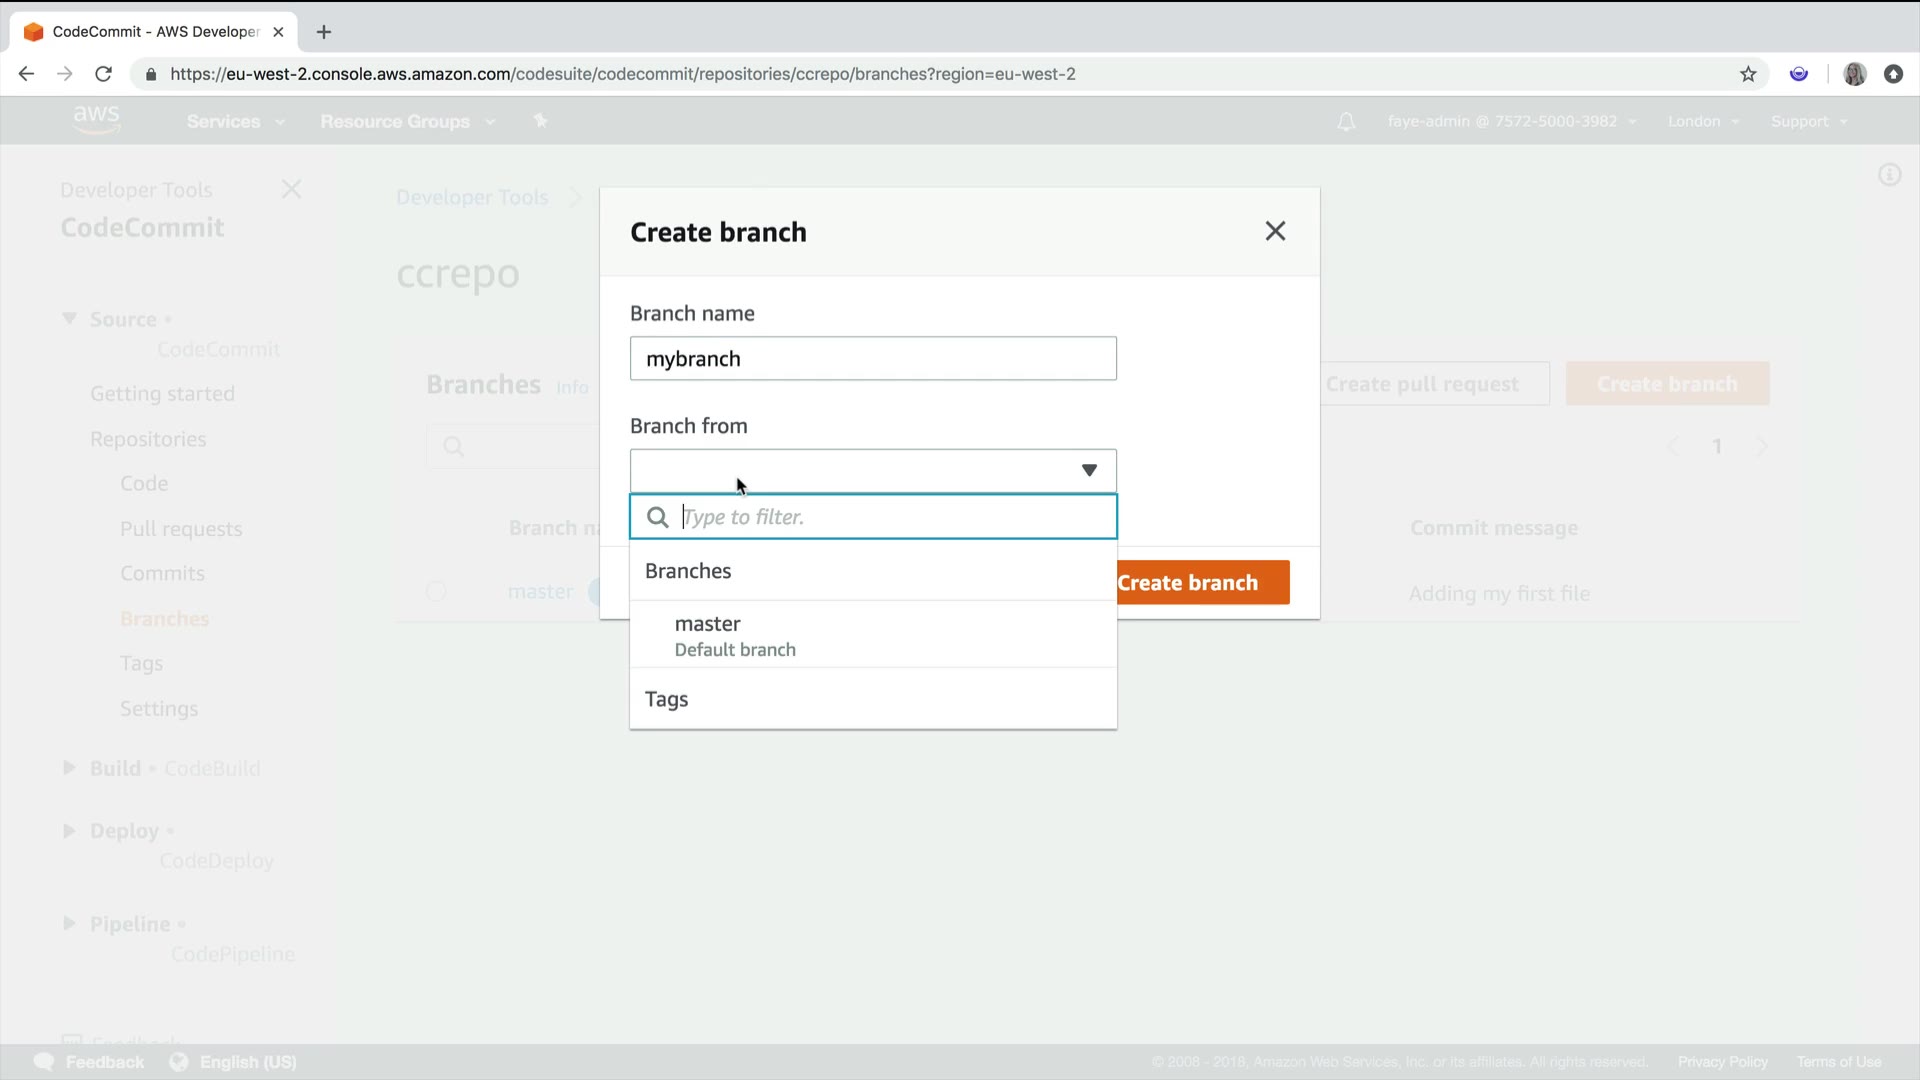Screen dimensions: 1920x1080
Task: Click the Type to filter field
Action: pos(890,517)
